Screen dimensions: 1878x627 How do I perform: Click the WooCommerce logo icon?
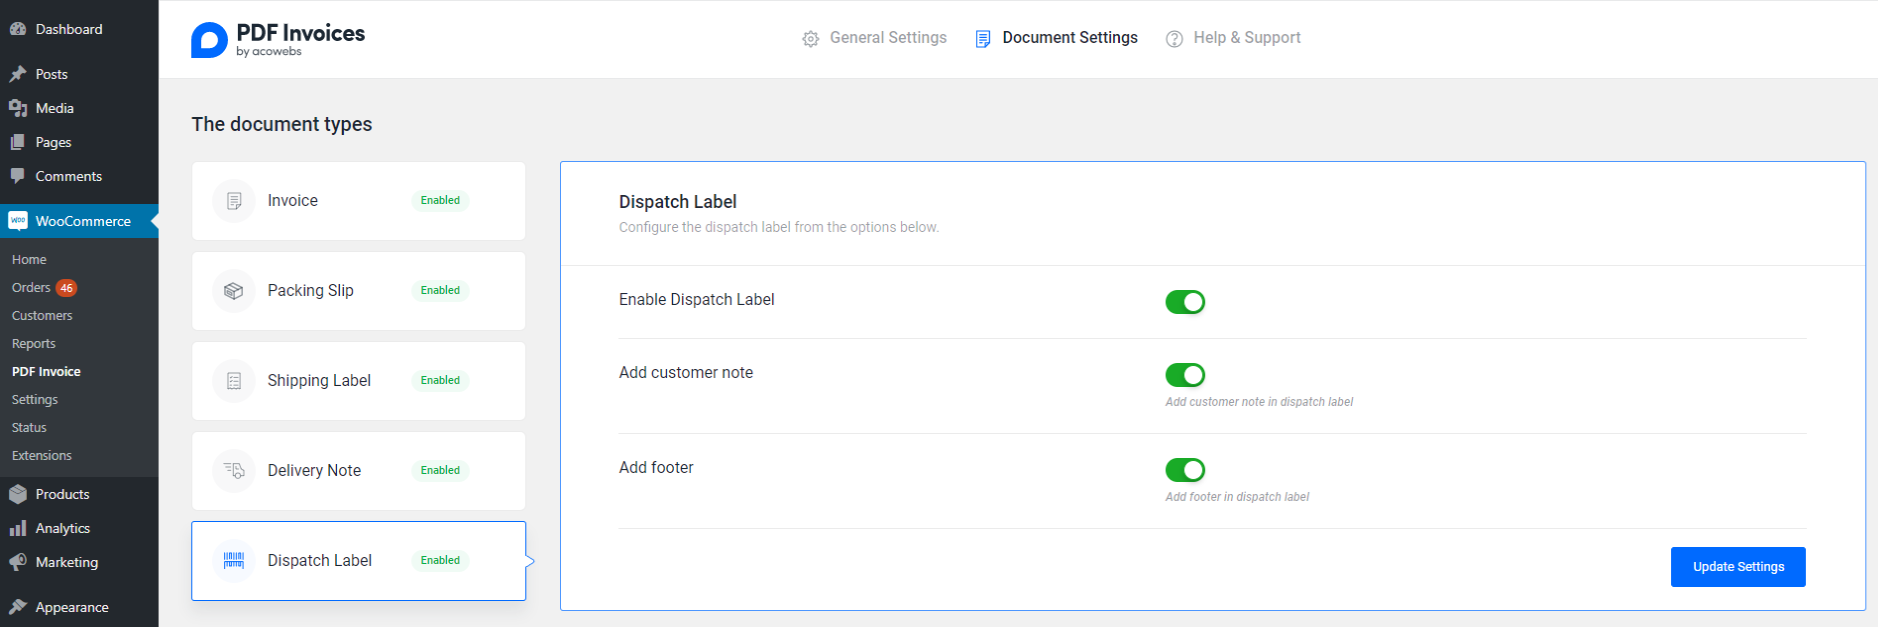(18, 221)
